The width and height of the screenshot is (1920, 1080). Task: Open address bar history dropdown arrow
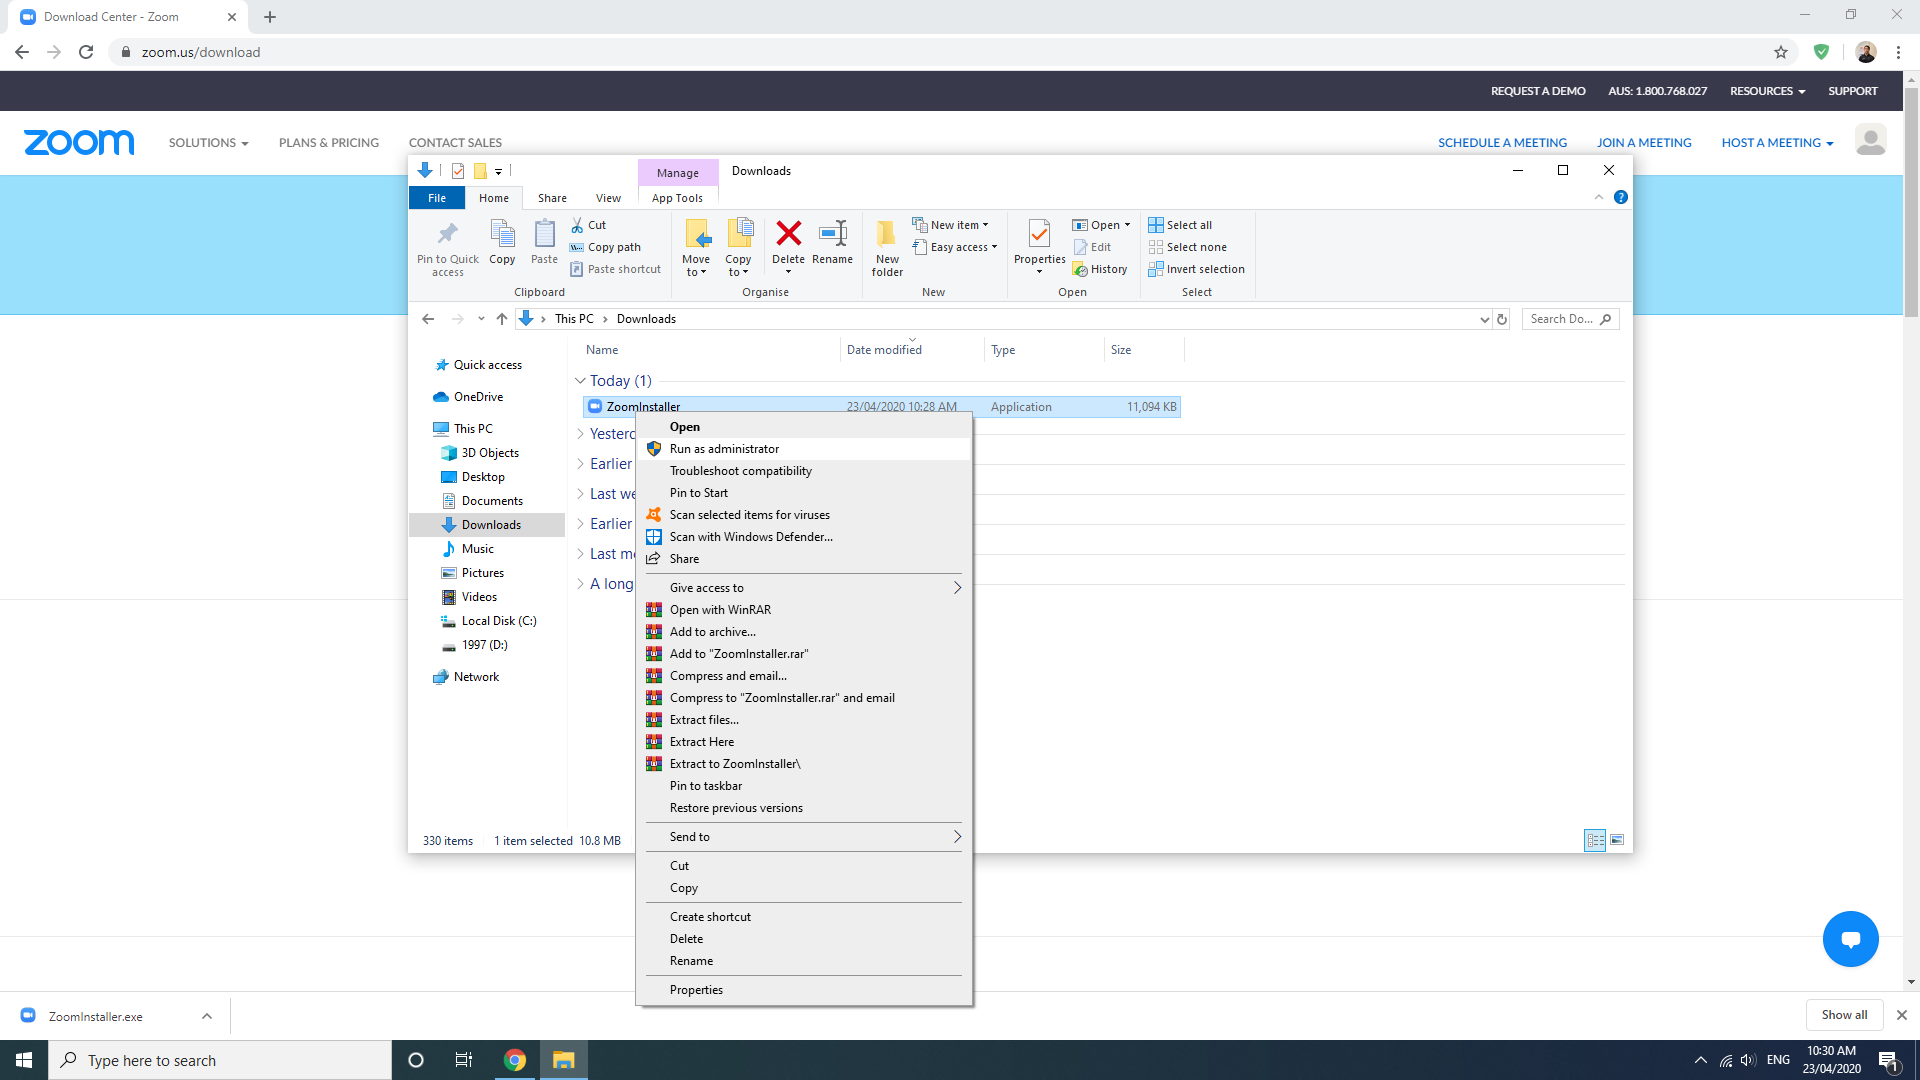(x=1484, y=319)
